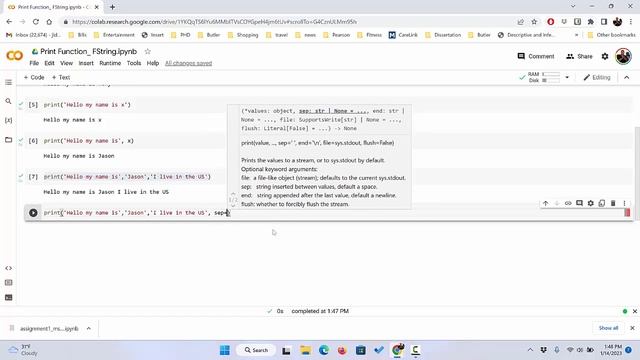Bookmark this page star icon
The width and height of the screenshot is (640, 360).
pos(534,22)
